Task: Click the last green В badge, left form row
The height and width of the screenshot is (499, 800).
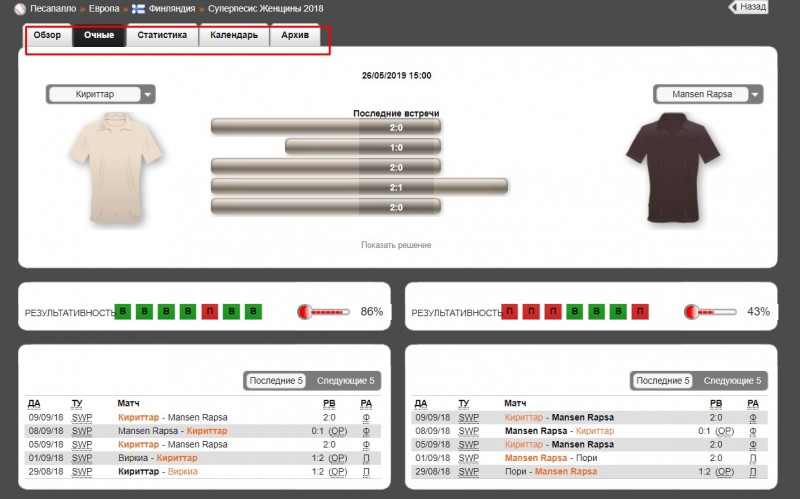Action: click(254, 312)
